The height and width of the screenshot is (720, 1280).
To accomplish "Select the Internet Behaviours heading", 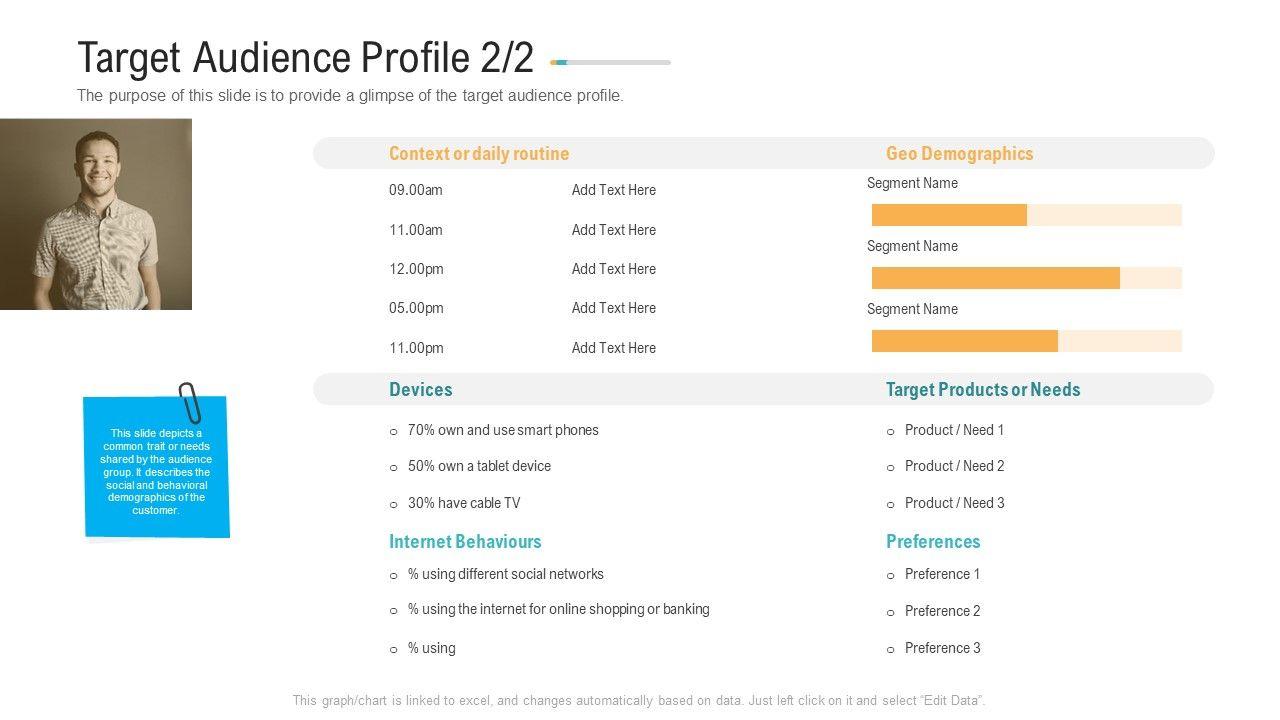I will 465,542.
